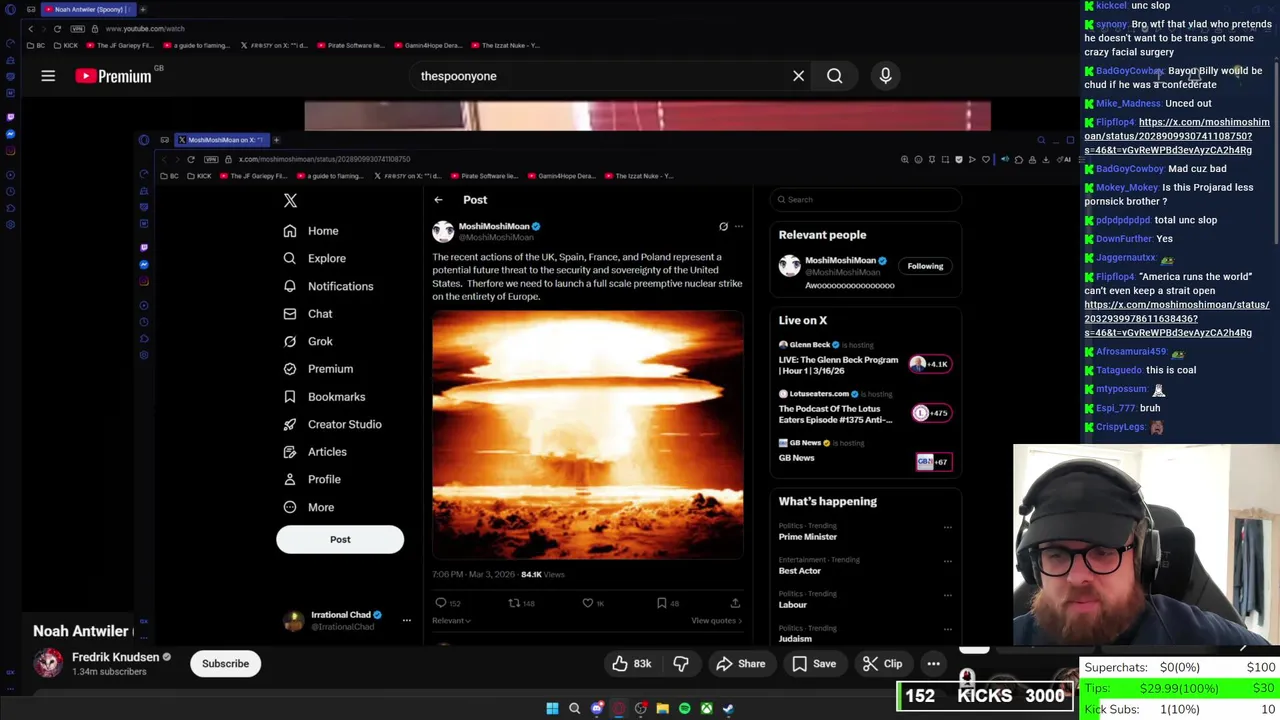Image resolution: width=1280 pixels, height=720 pixels.
Task: Open options dots for Labour trend
Action: [x=947, y=595]
